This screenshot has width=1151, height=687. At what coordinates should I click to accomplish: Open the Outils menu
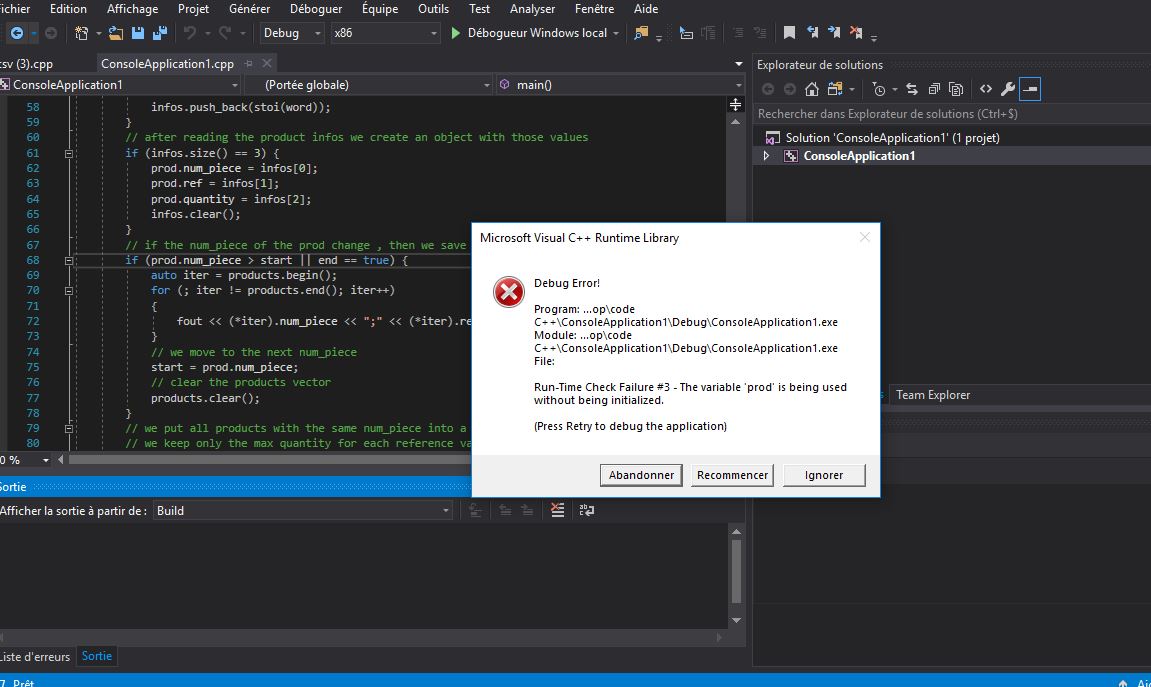click(433, 9)
